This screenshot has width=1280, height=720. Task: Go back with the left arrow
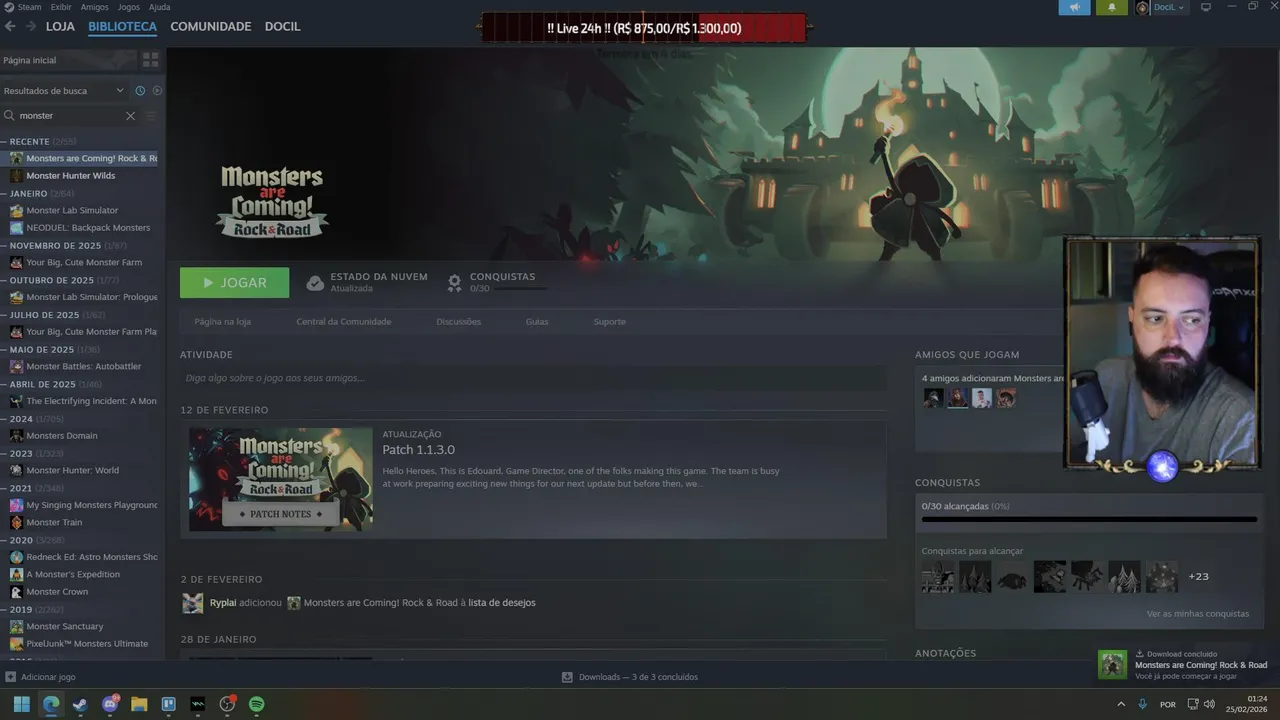click(10, 26)
